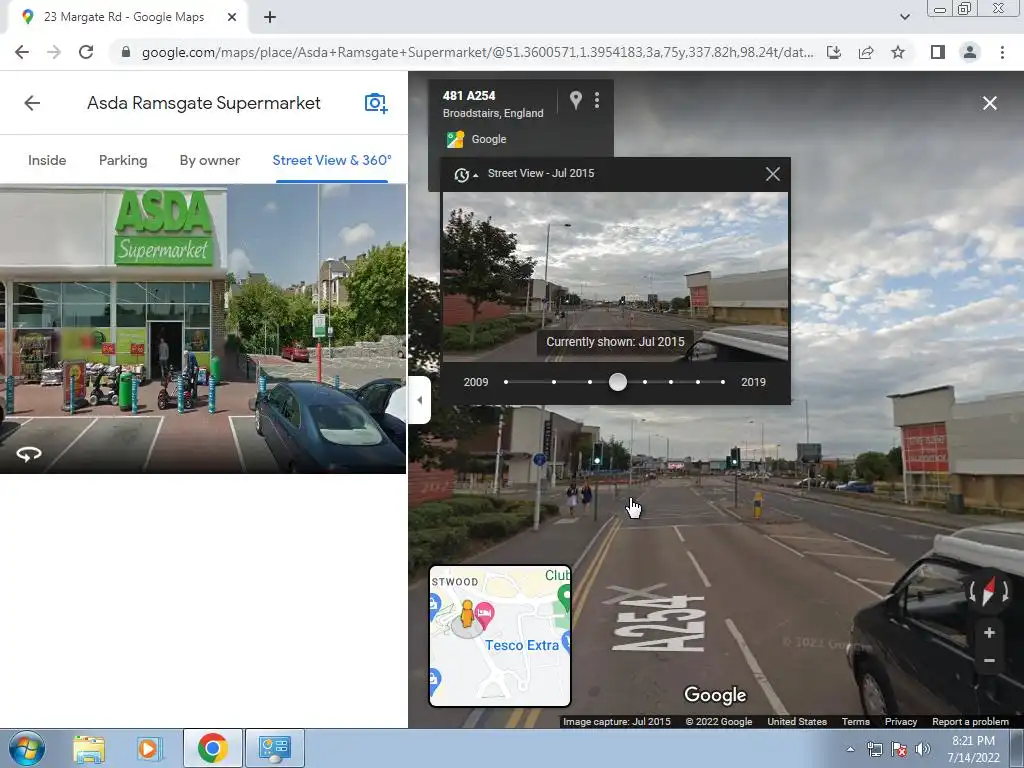Select the timeline point just right of handle
Image resolution: width=1024 pixels, height=768 pixels.
(645, 382)
